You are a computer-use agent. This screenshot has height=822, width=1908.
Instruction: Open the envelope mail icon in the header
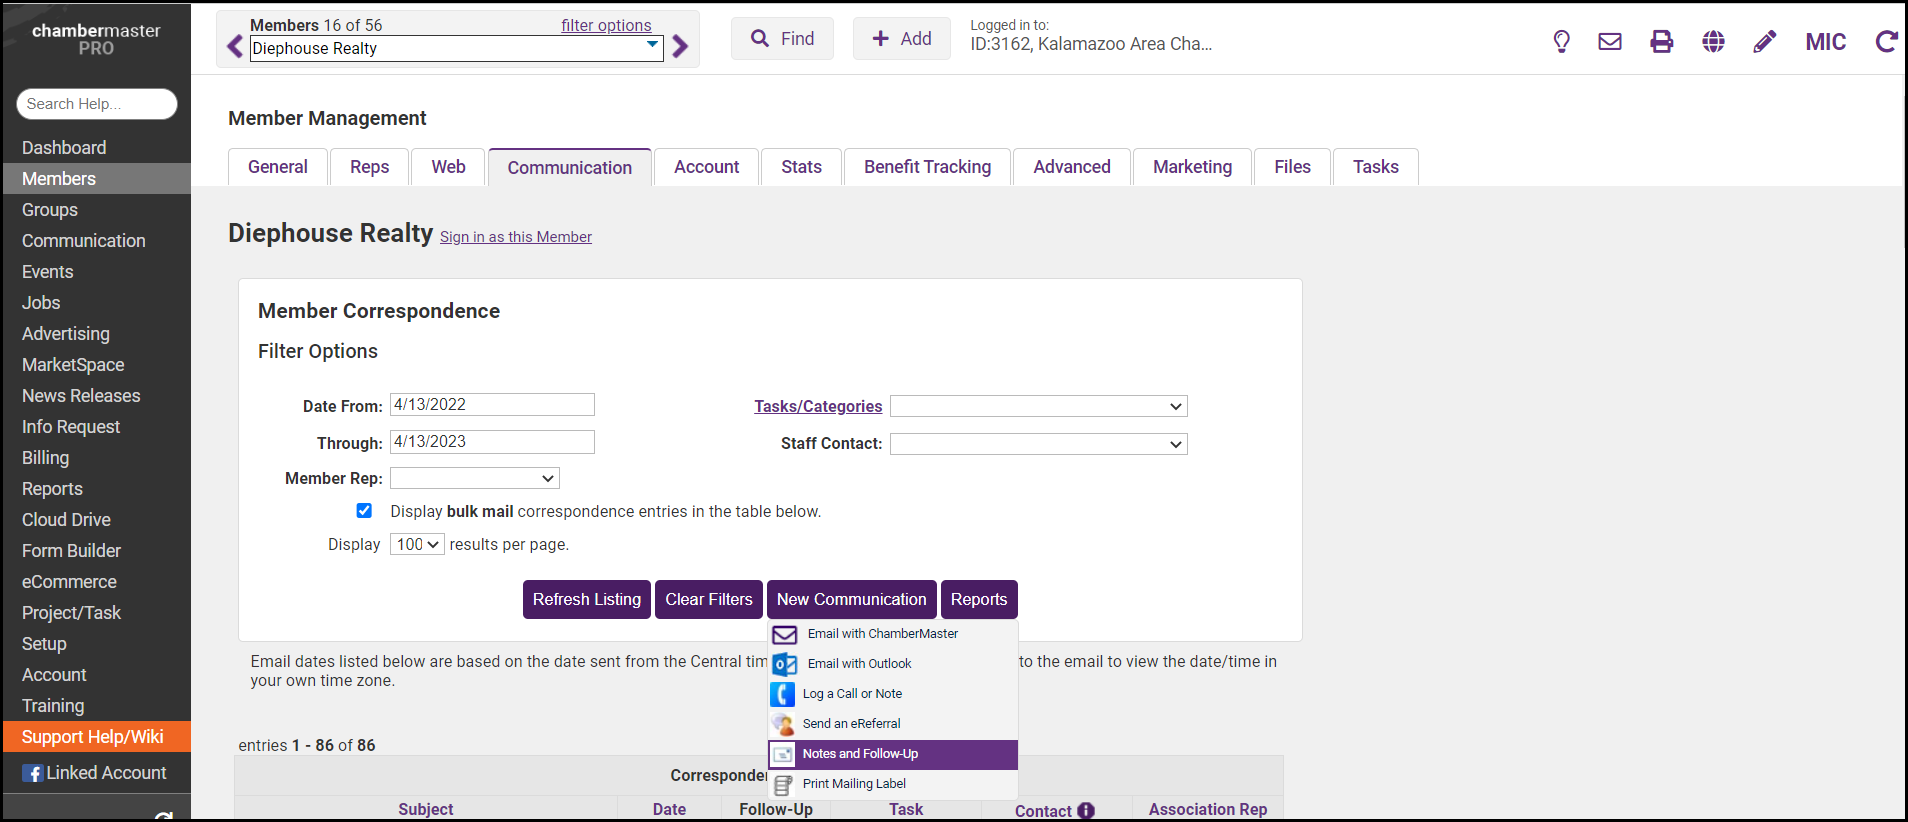click(x=1610, y=41)
